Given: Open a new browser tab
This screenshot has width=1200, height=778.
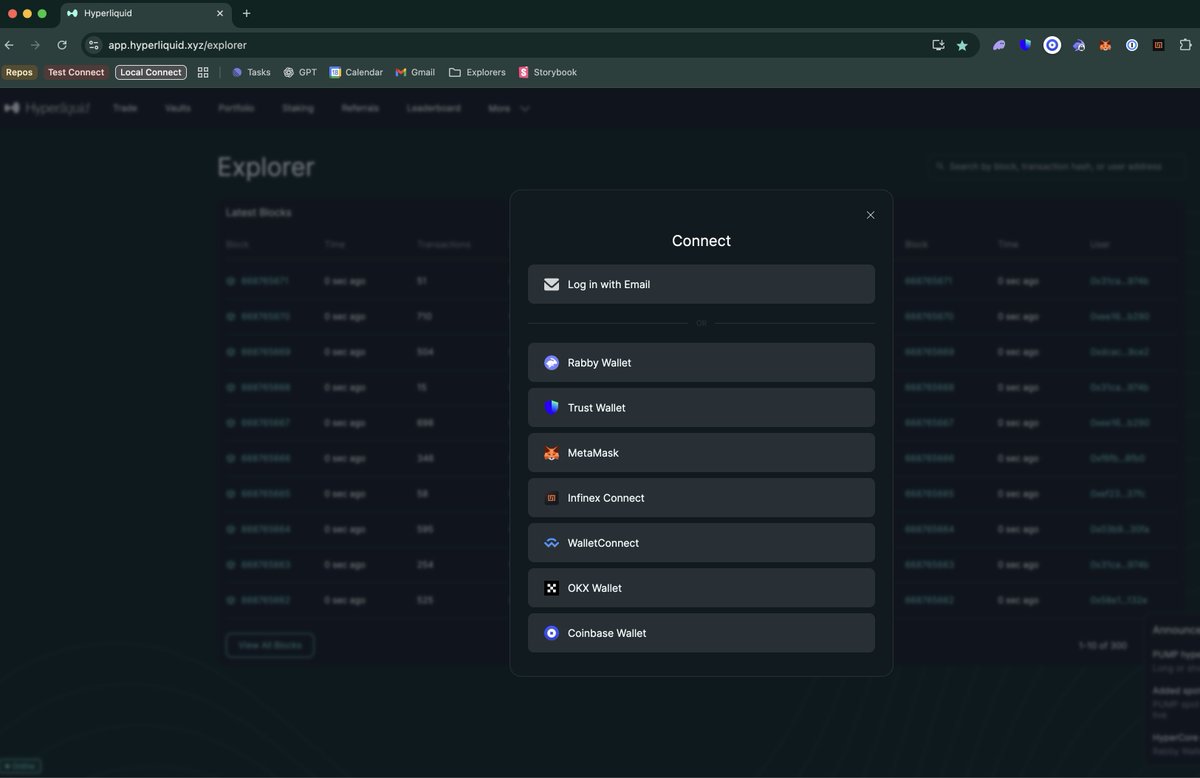Looking at the screenshot, I should tap(247, 13).
